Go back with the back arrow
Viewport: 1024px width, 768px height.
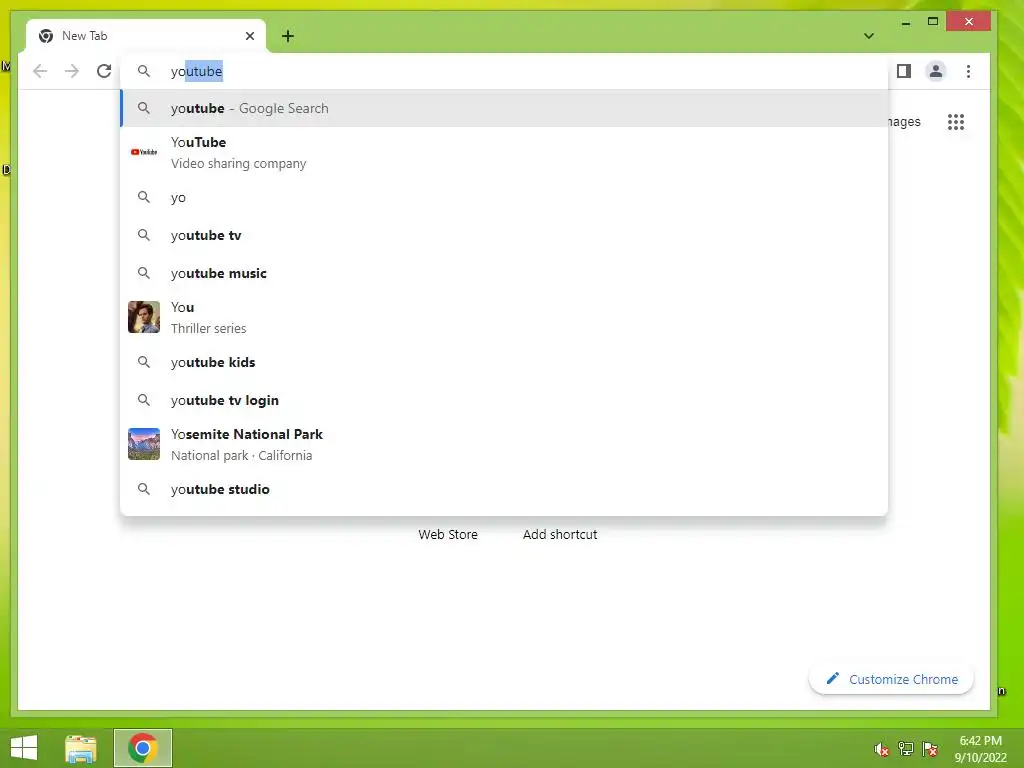click(x=40, y=71)
